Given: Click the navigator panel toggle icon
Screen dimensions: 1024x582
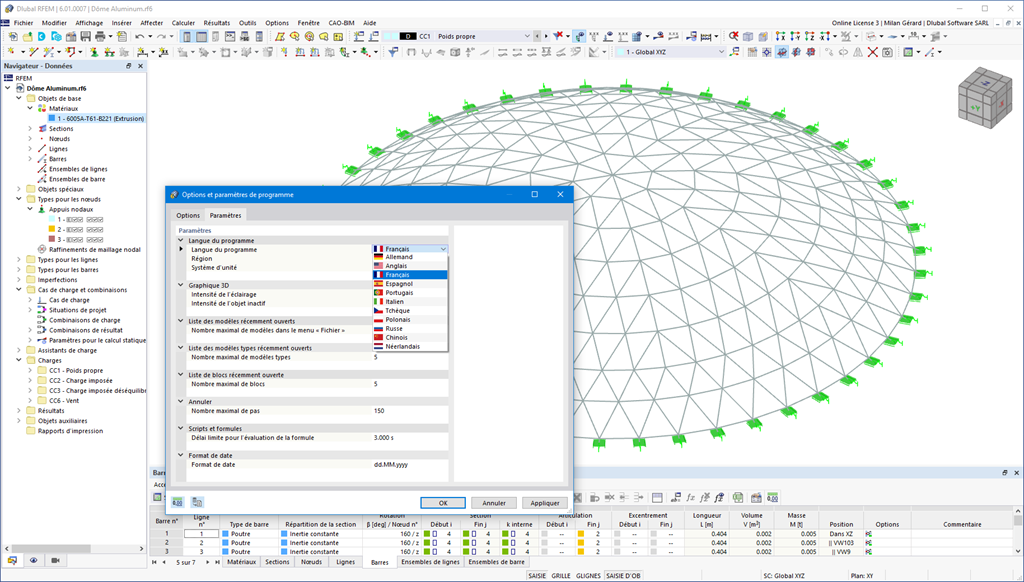Looking at the screenshot, I should pos(187,37).
